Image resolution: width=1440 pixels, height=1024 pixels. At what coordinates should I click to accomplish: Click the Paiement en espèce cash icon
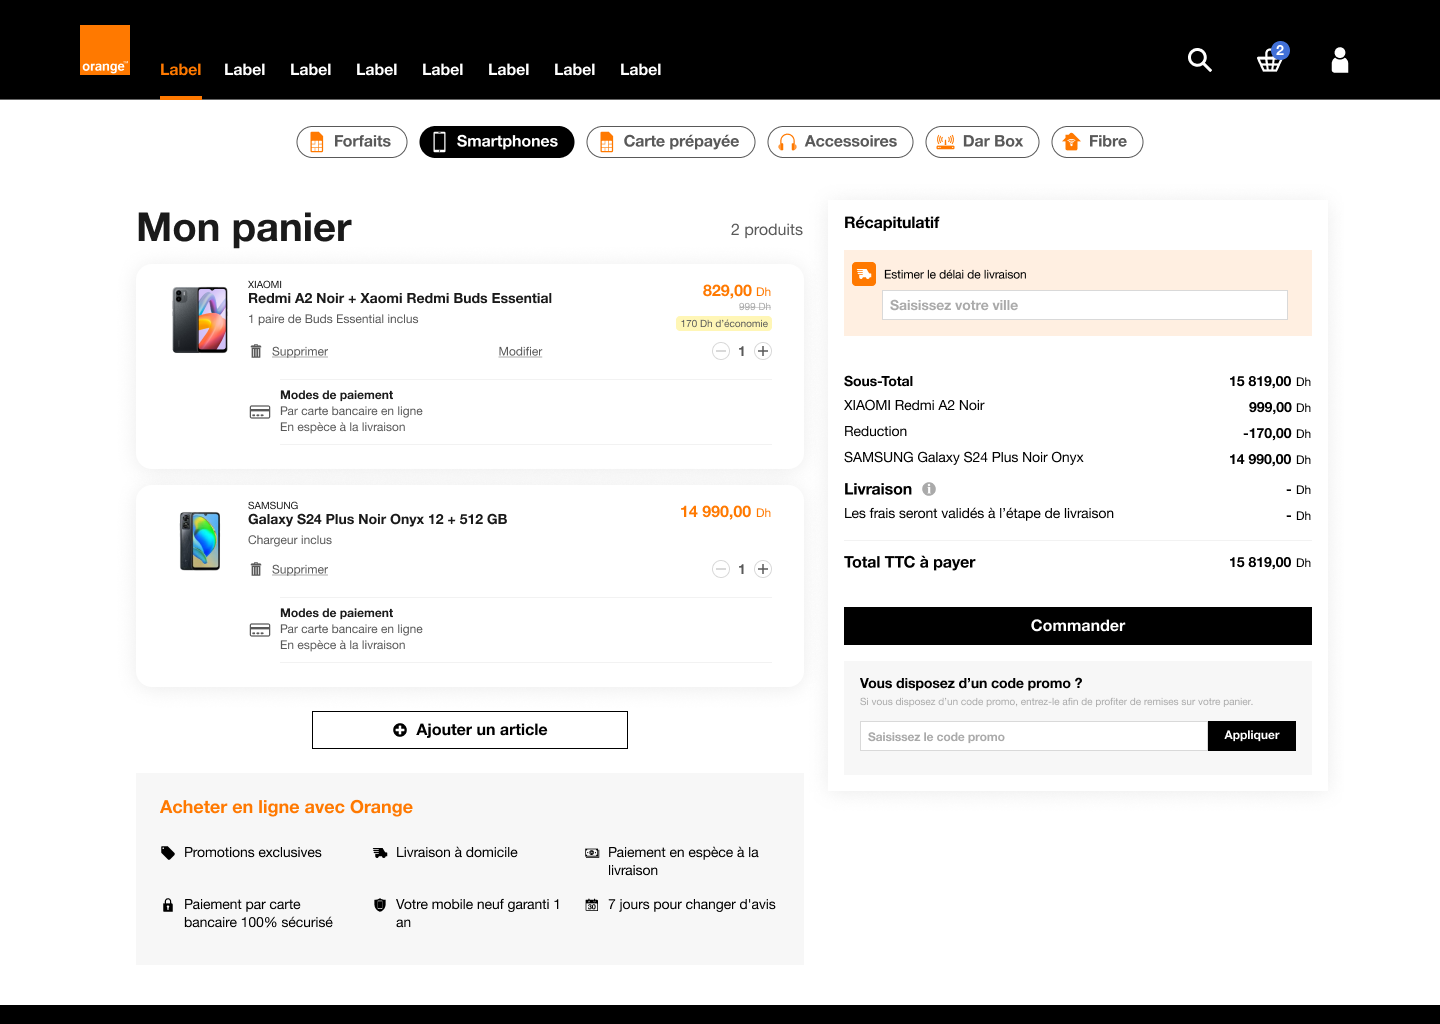[592, 853]
